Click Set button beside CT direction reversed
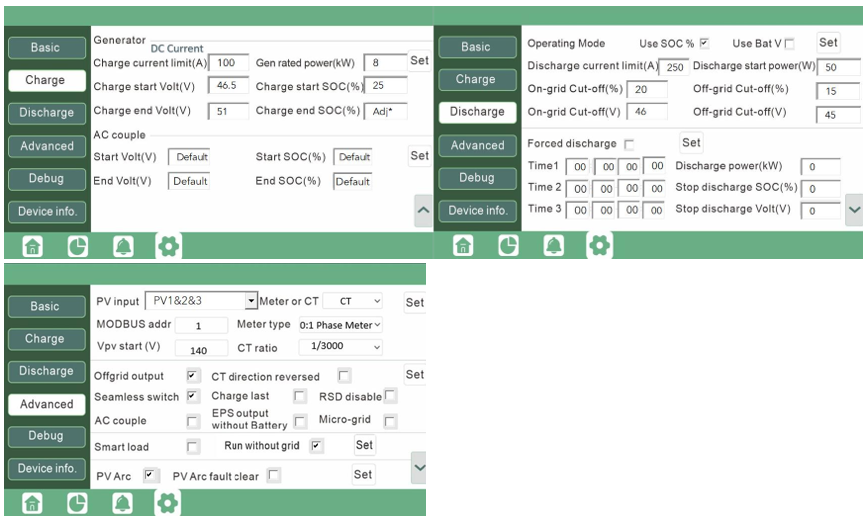The height and width of the screenshot is (520, 867). tap(415, 375)
